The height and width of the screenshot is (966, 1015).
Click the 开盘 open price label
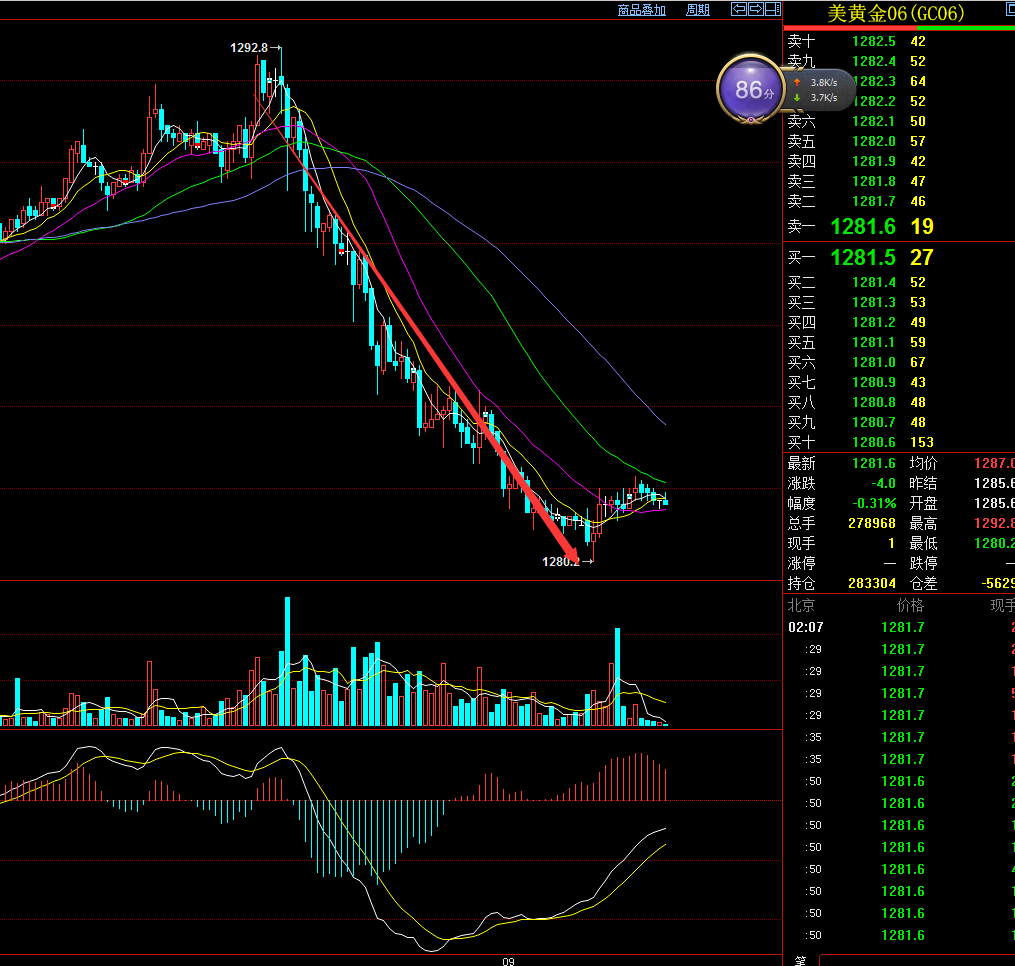923,504
